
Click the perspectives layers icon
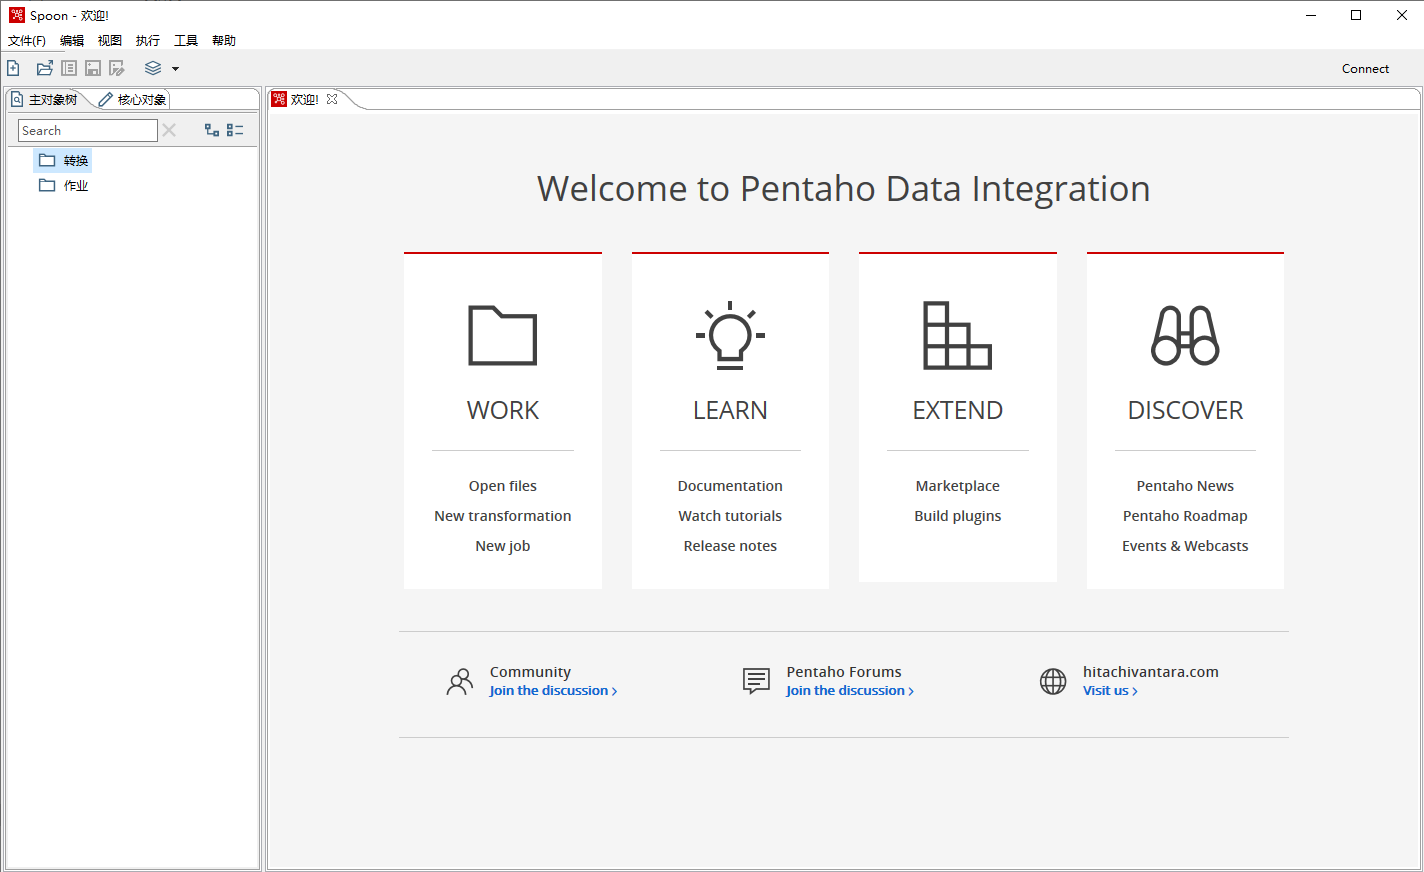coord(153,68)
